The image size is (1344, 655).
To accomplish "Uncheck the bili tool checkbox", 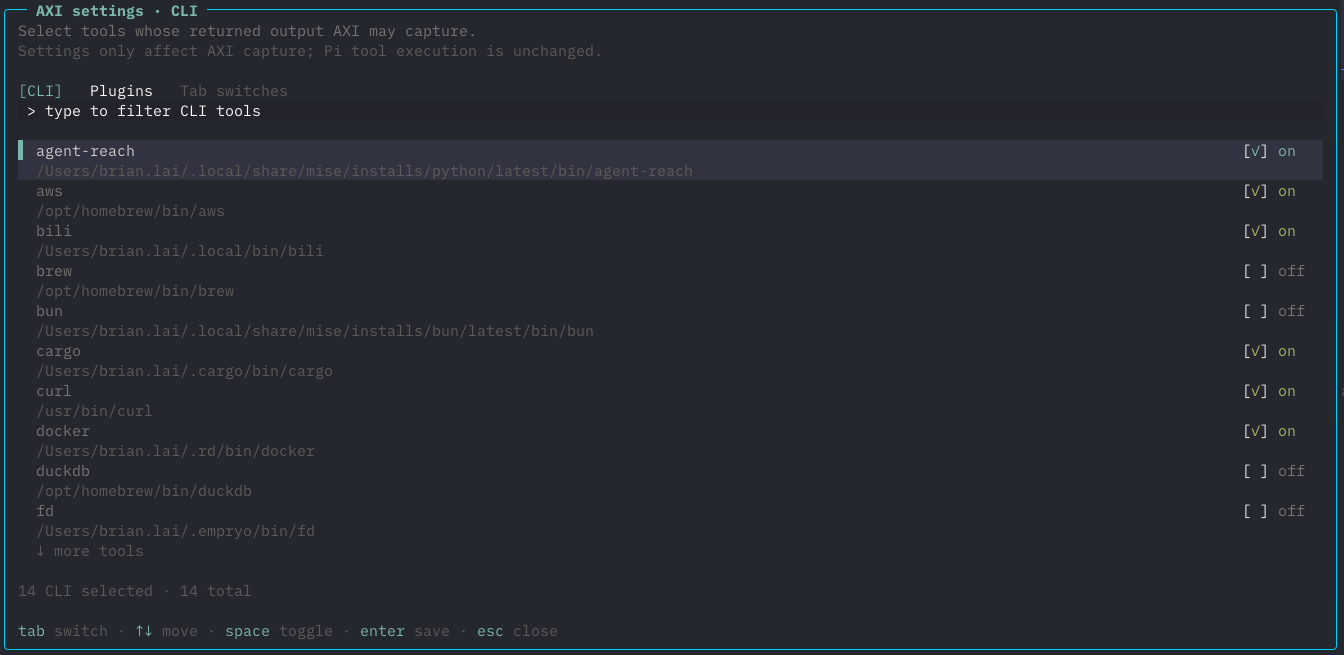I will 1255,231.
